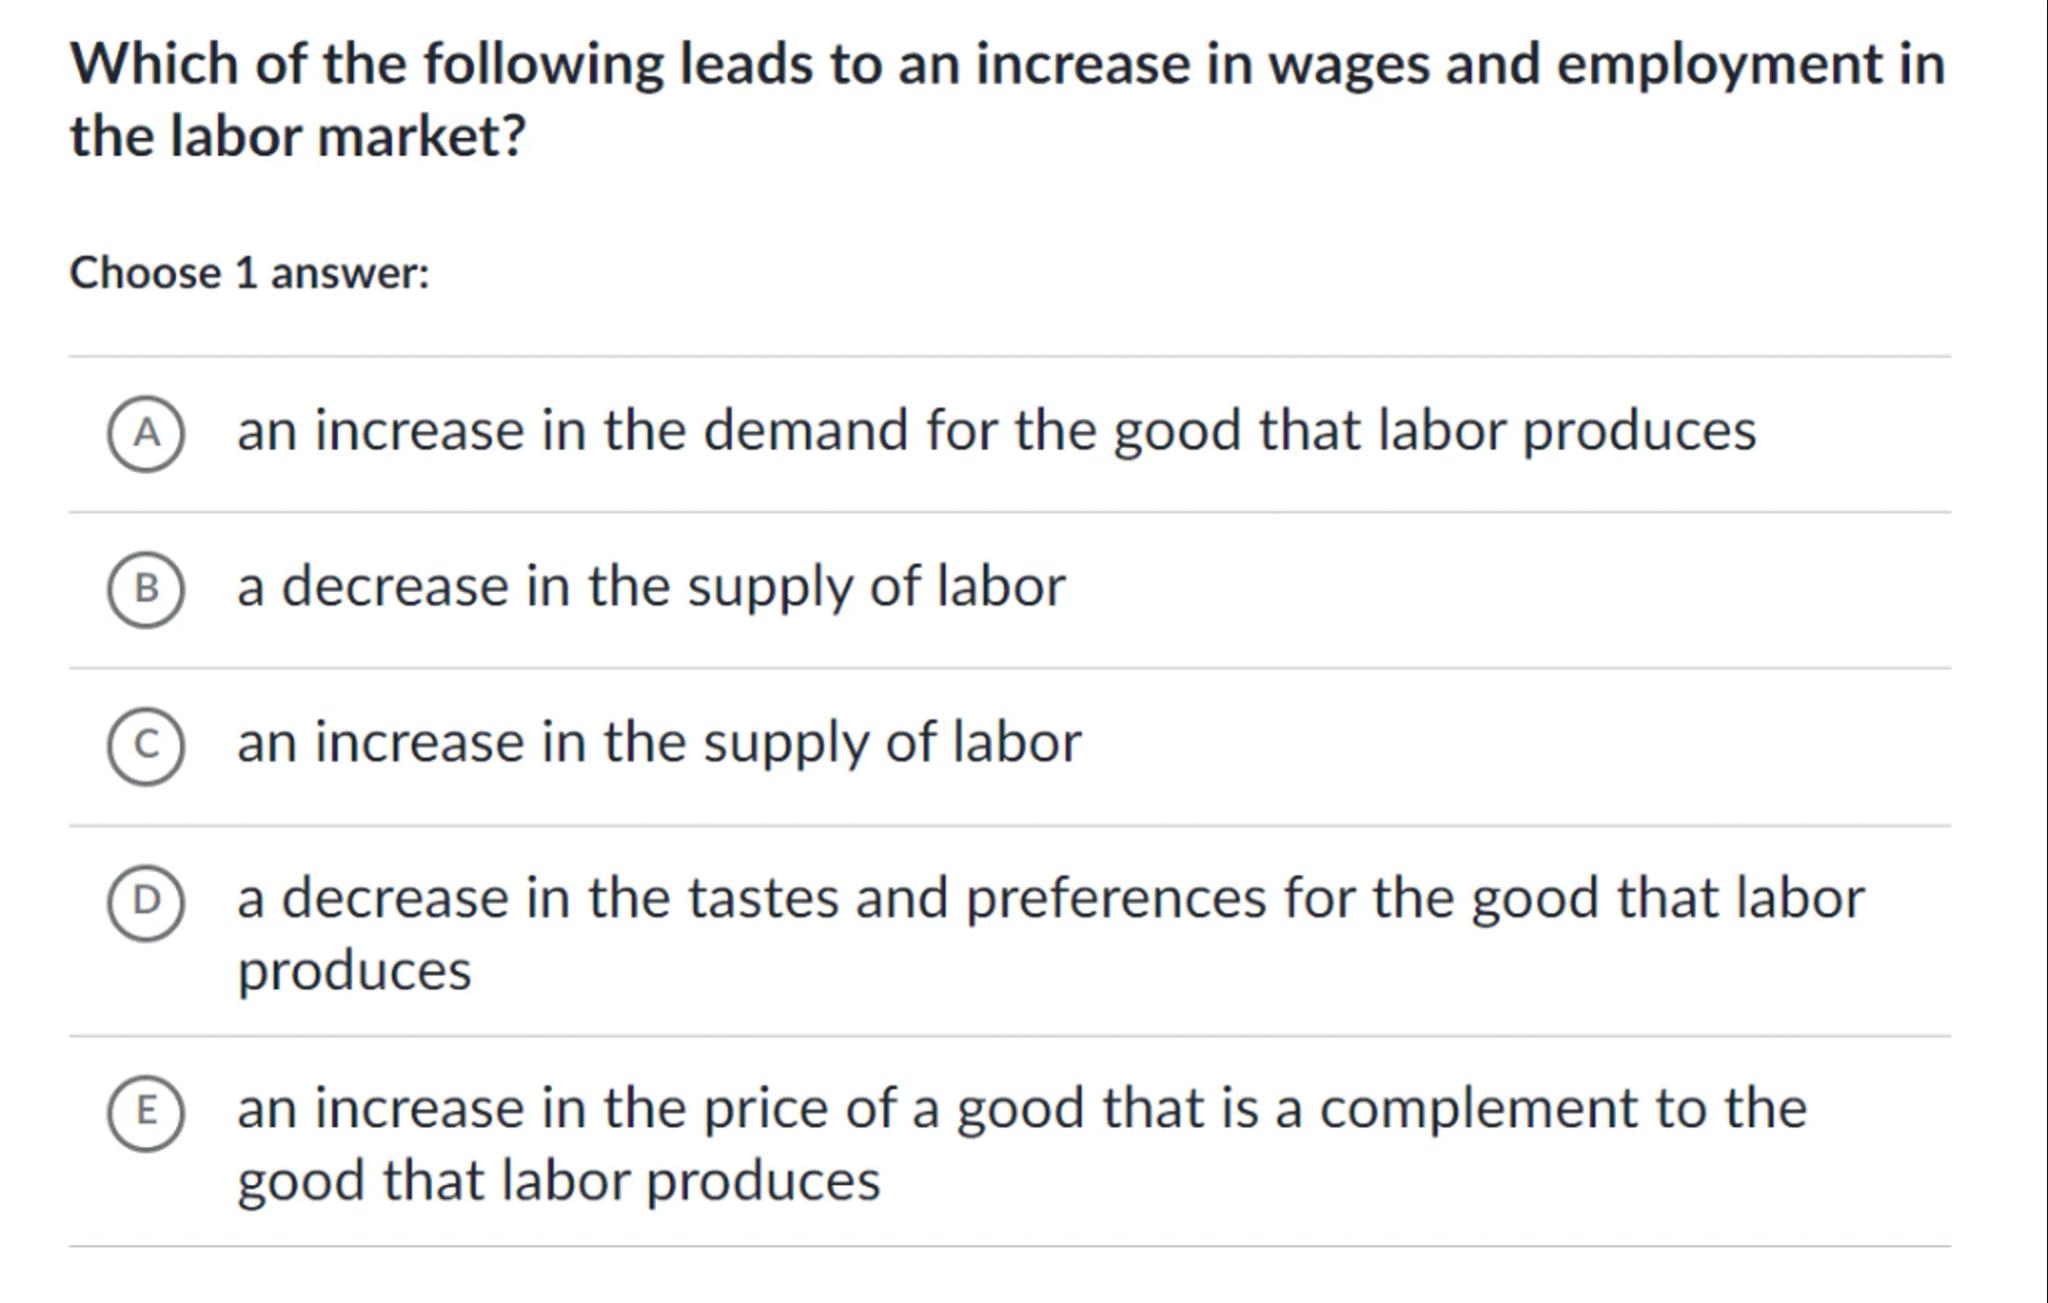Click "the labor market?" in the question

[x=297, y=136]
